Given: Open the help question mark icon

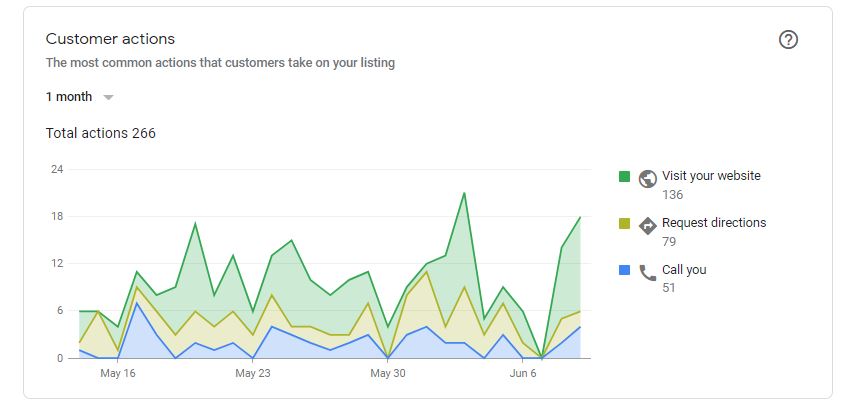Looking at the screenshot, I should (788, 40).
